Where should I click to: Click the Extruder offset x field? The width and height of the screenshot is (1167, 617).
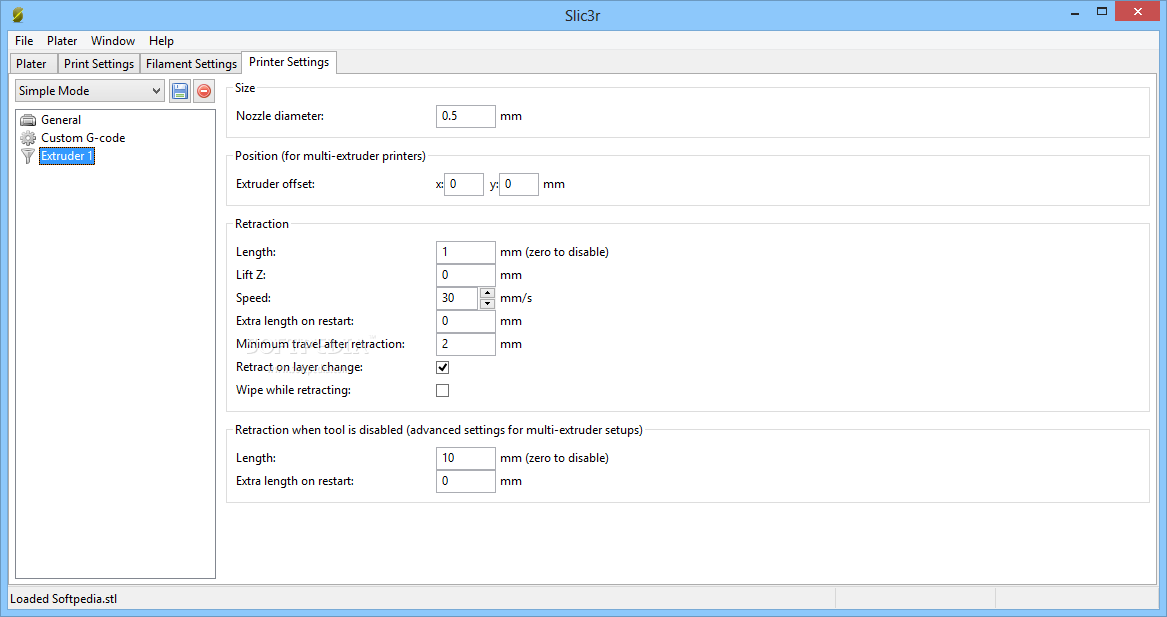[464, 184]
